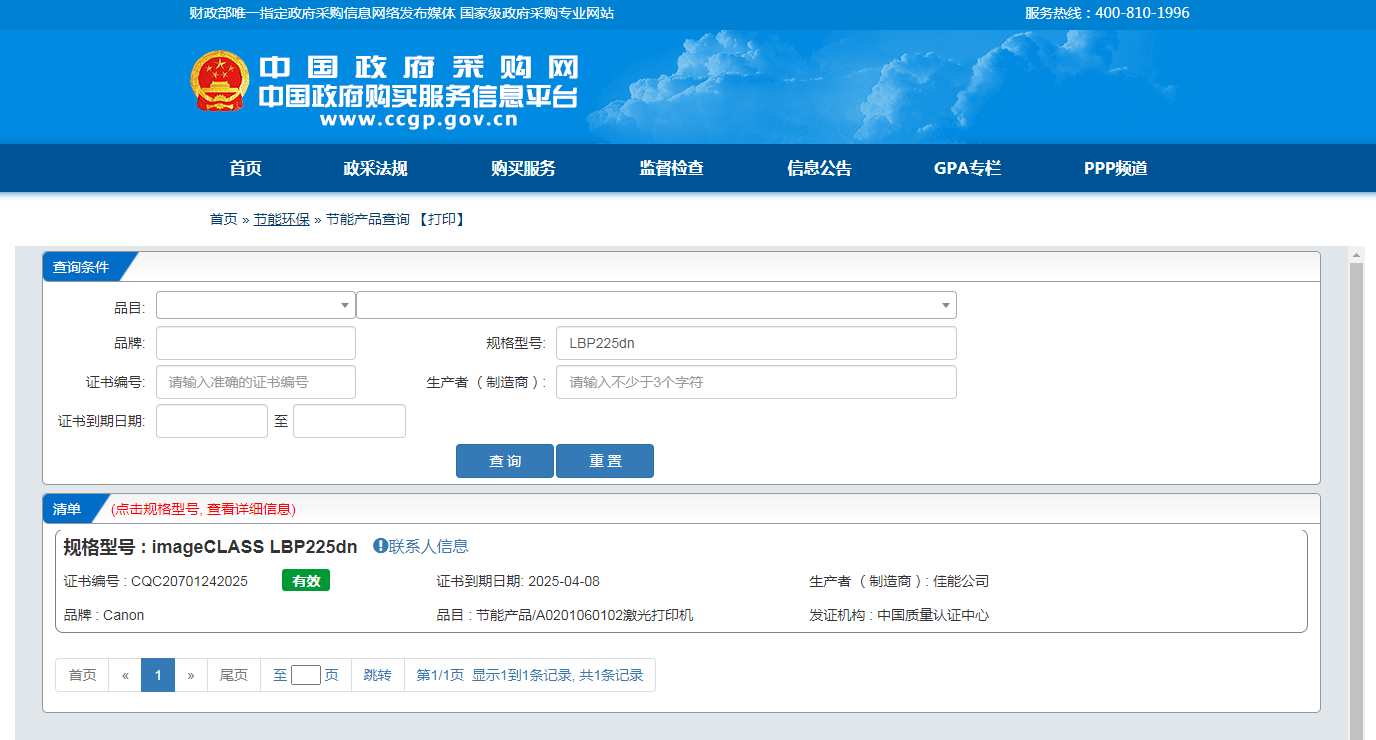Open the first 品目 category dropdown
Screen dimensions: 1376x740
[256, 305]
